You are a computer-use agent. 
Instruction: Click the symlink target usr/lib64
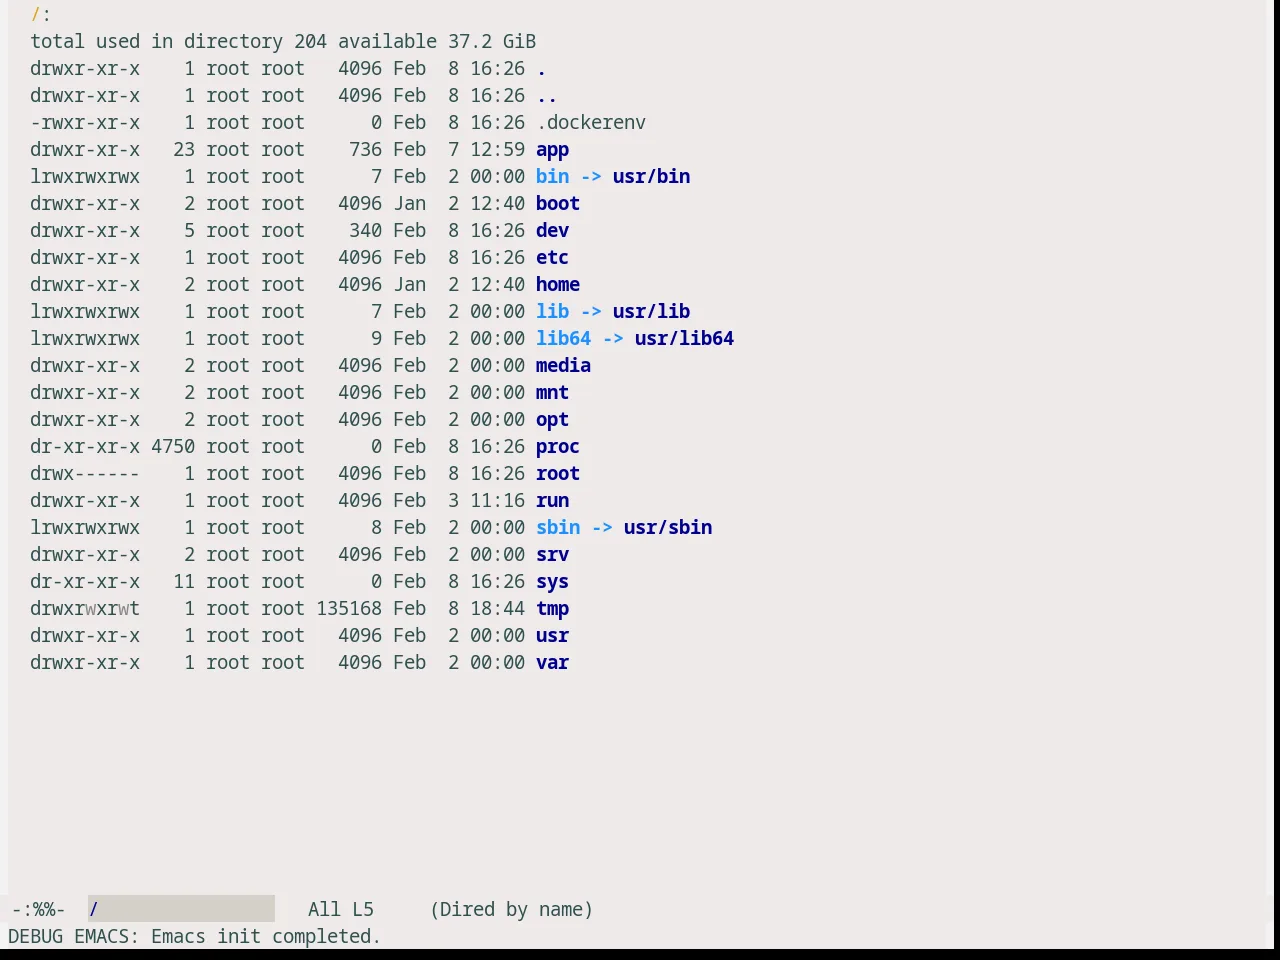tap(684, 339)
